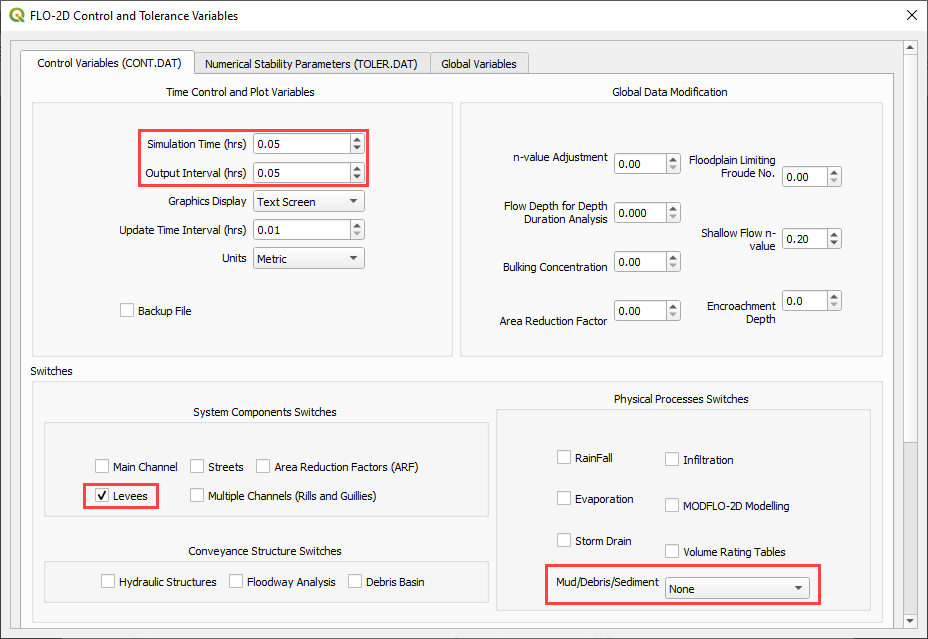Click the Simulation Time input field
This screenshot has height=639, width=928.
(x=300, y=144)
